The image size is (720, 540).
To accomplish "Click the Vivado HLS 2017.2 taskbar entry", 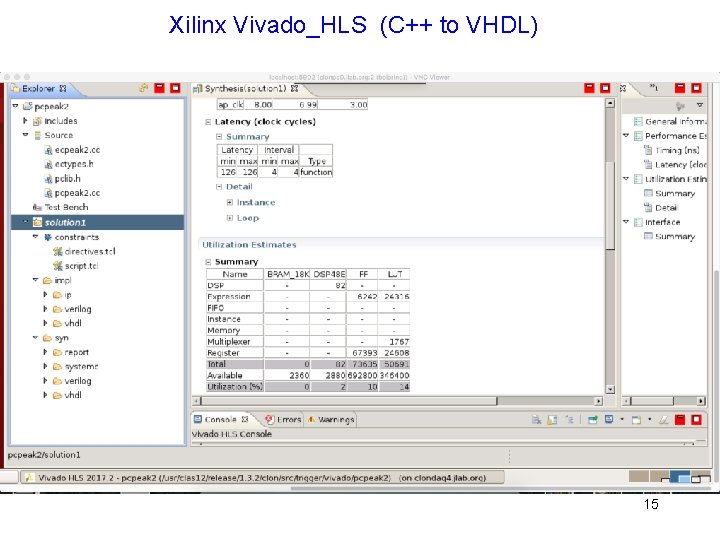I will point(262,478).
